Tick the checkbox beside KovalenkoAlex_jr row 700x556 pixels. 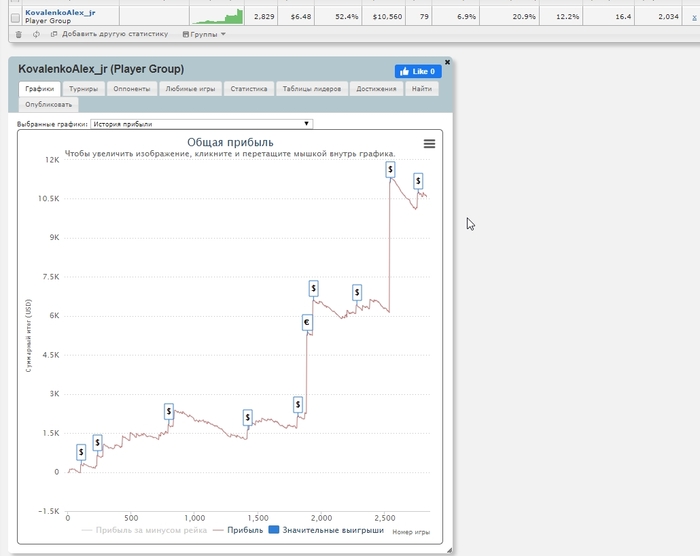pos(15,17)
